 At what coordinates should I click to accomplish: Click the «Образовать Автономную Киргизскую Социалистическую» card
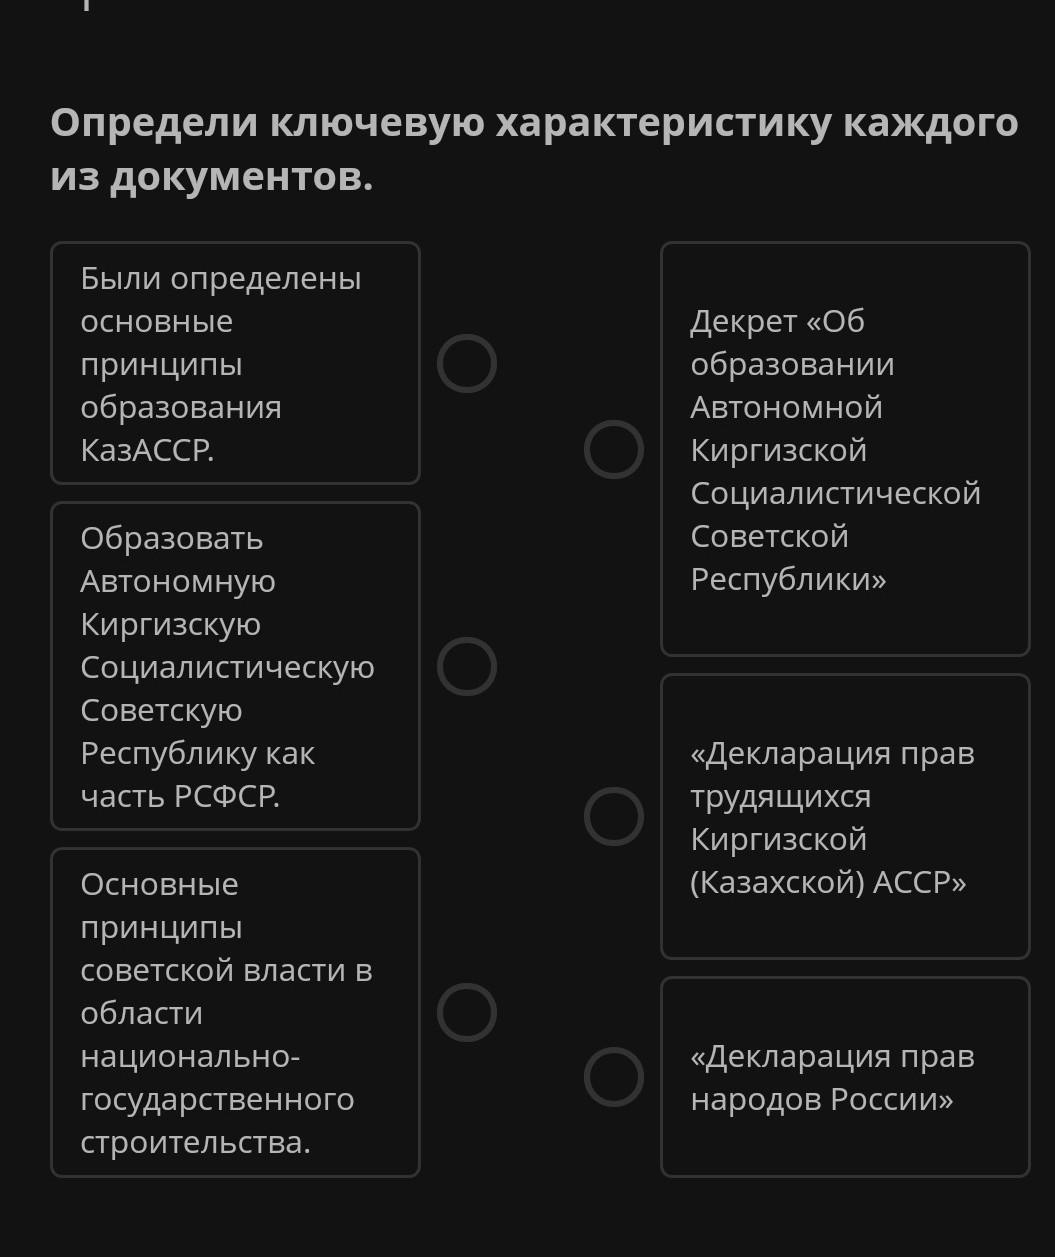(x=235, y=666)
